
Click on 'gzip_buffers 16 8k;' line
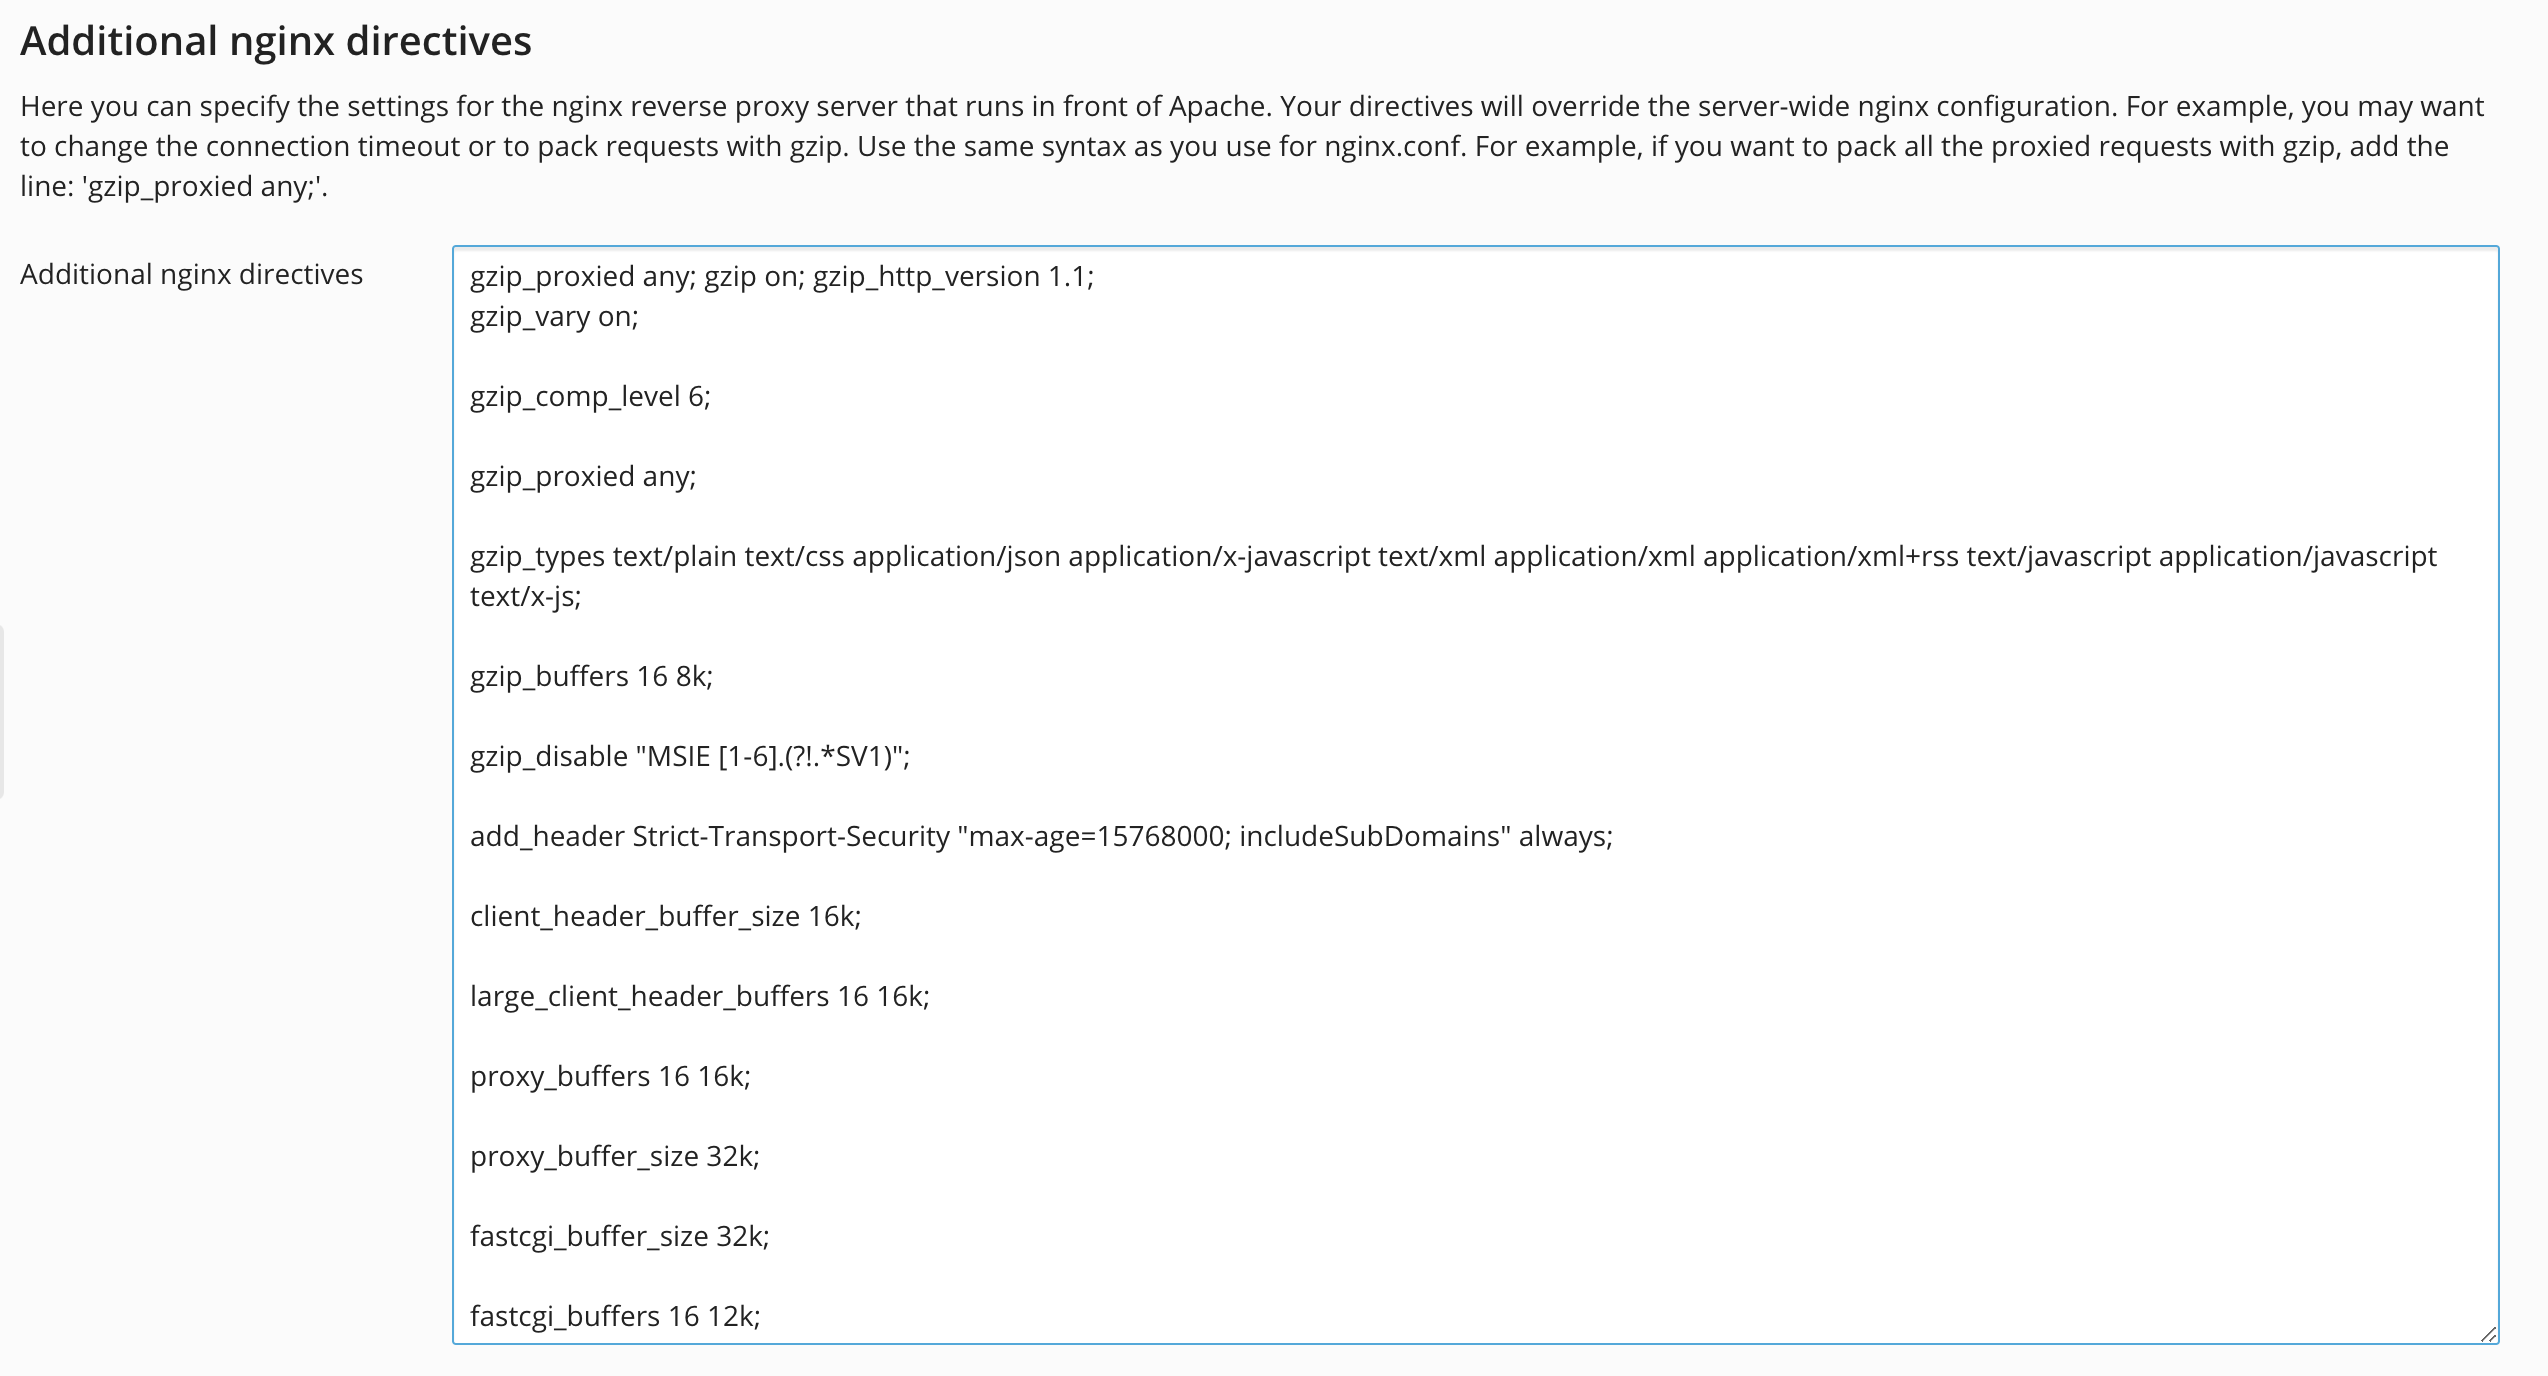[x=591, y=677]
